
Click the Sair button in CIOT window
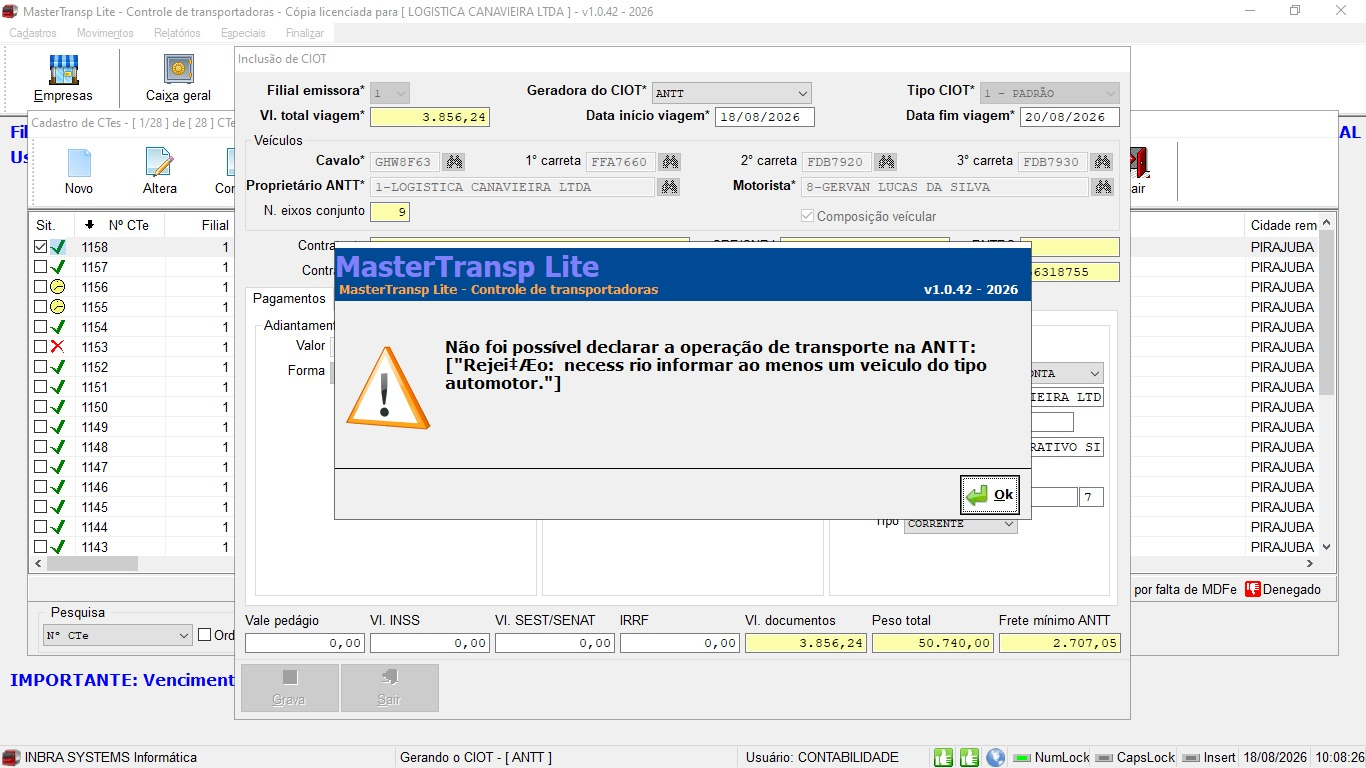(x=389, y=688)
